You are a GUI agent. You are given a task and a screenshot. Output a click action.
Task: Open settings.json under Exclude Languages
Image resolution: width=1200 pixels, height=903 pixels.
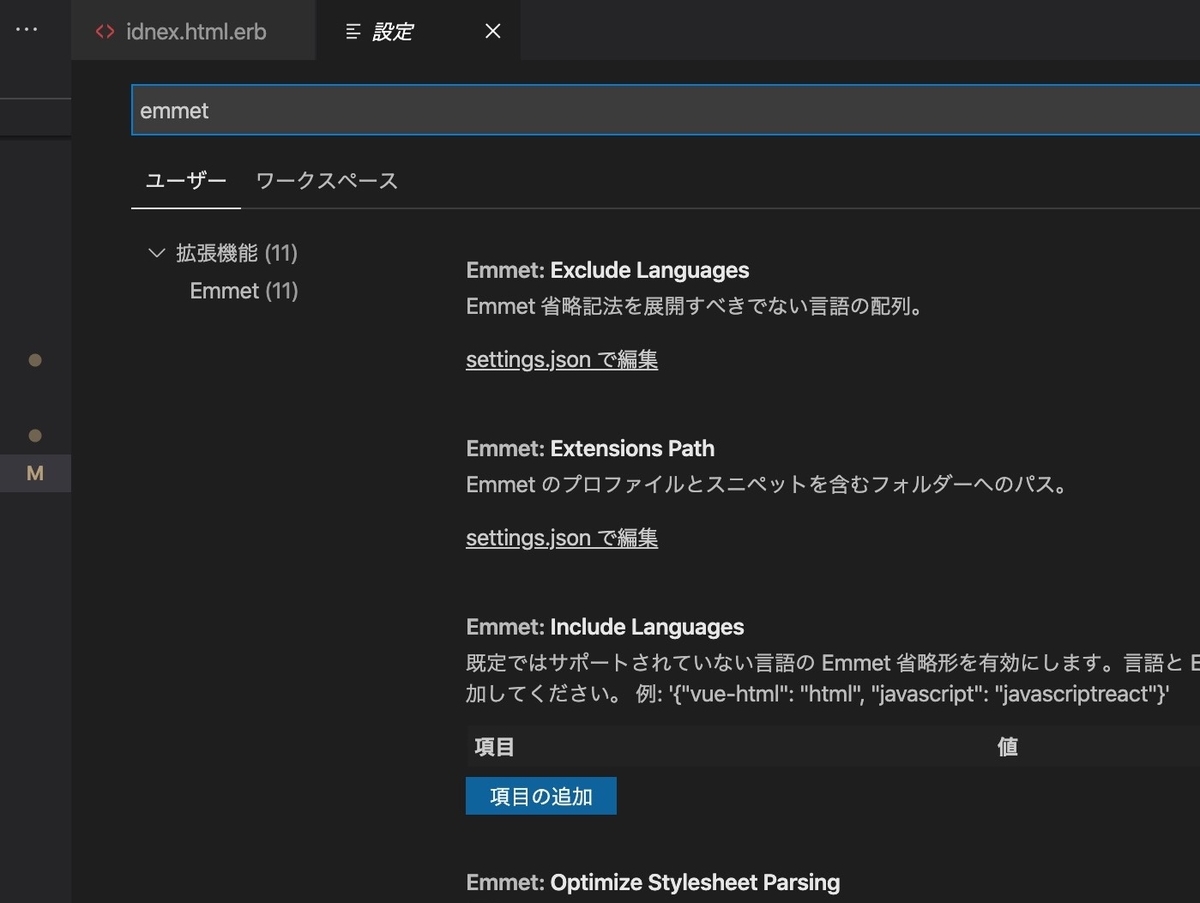pos(561,359)
